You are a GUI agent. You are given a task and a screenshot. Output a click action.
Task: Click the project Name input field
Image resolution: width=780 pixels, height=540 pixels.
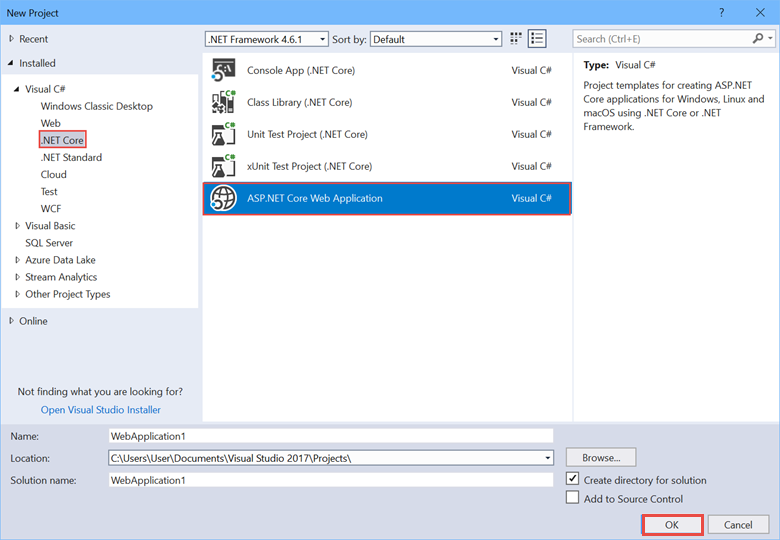[331, 436]
